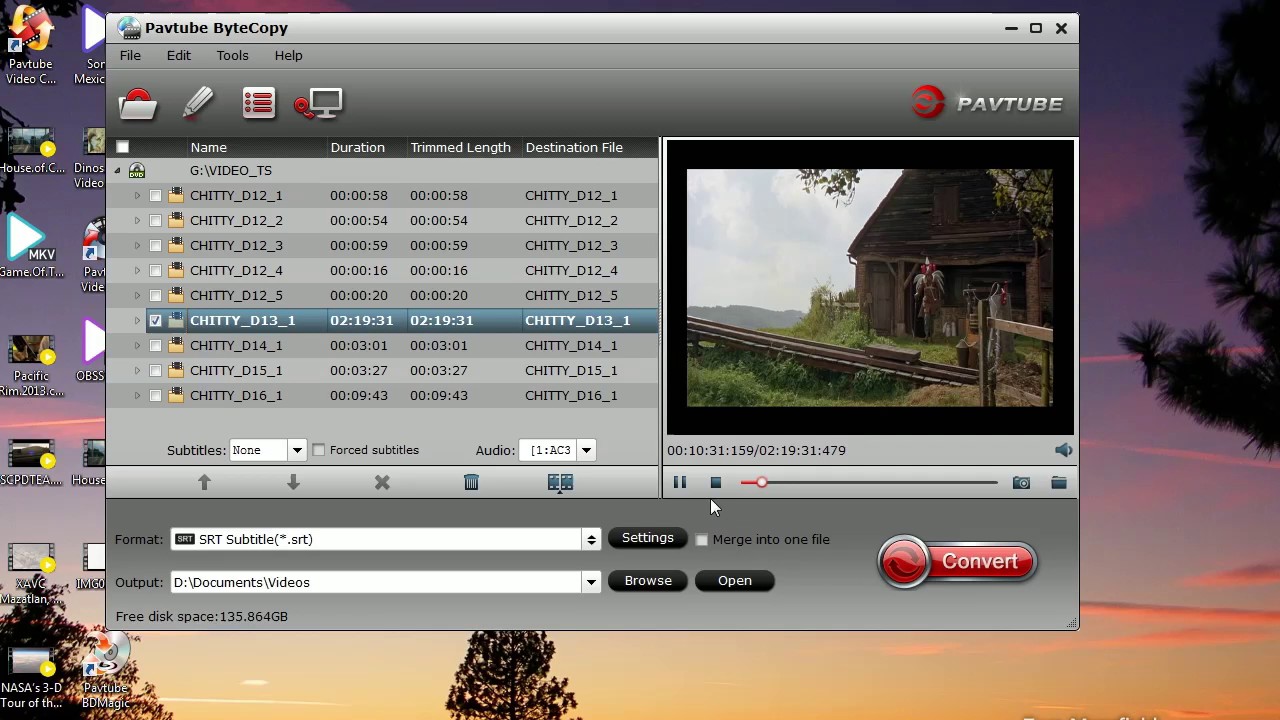Open the Tools menu
1280x720 pixels.
(232, 55)
